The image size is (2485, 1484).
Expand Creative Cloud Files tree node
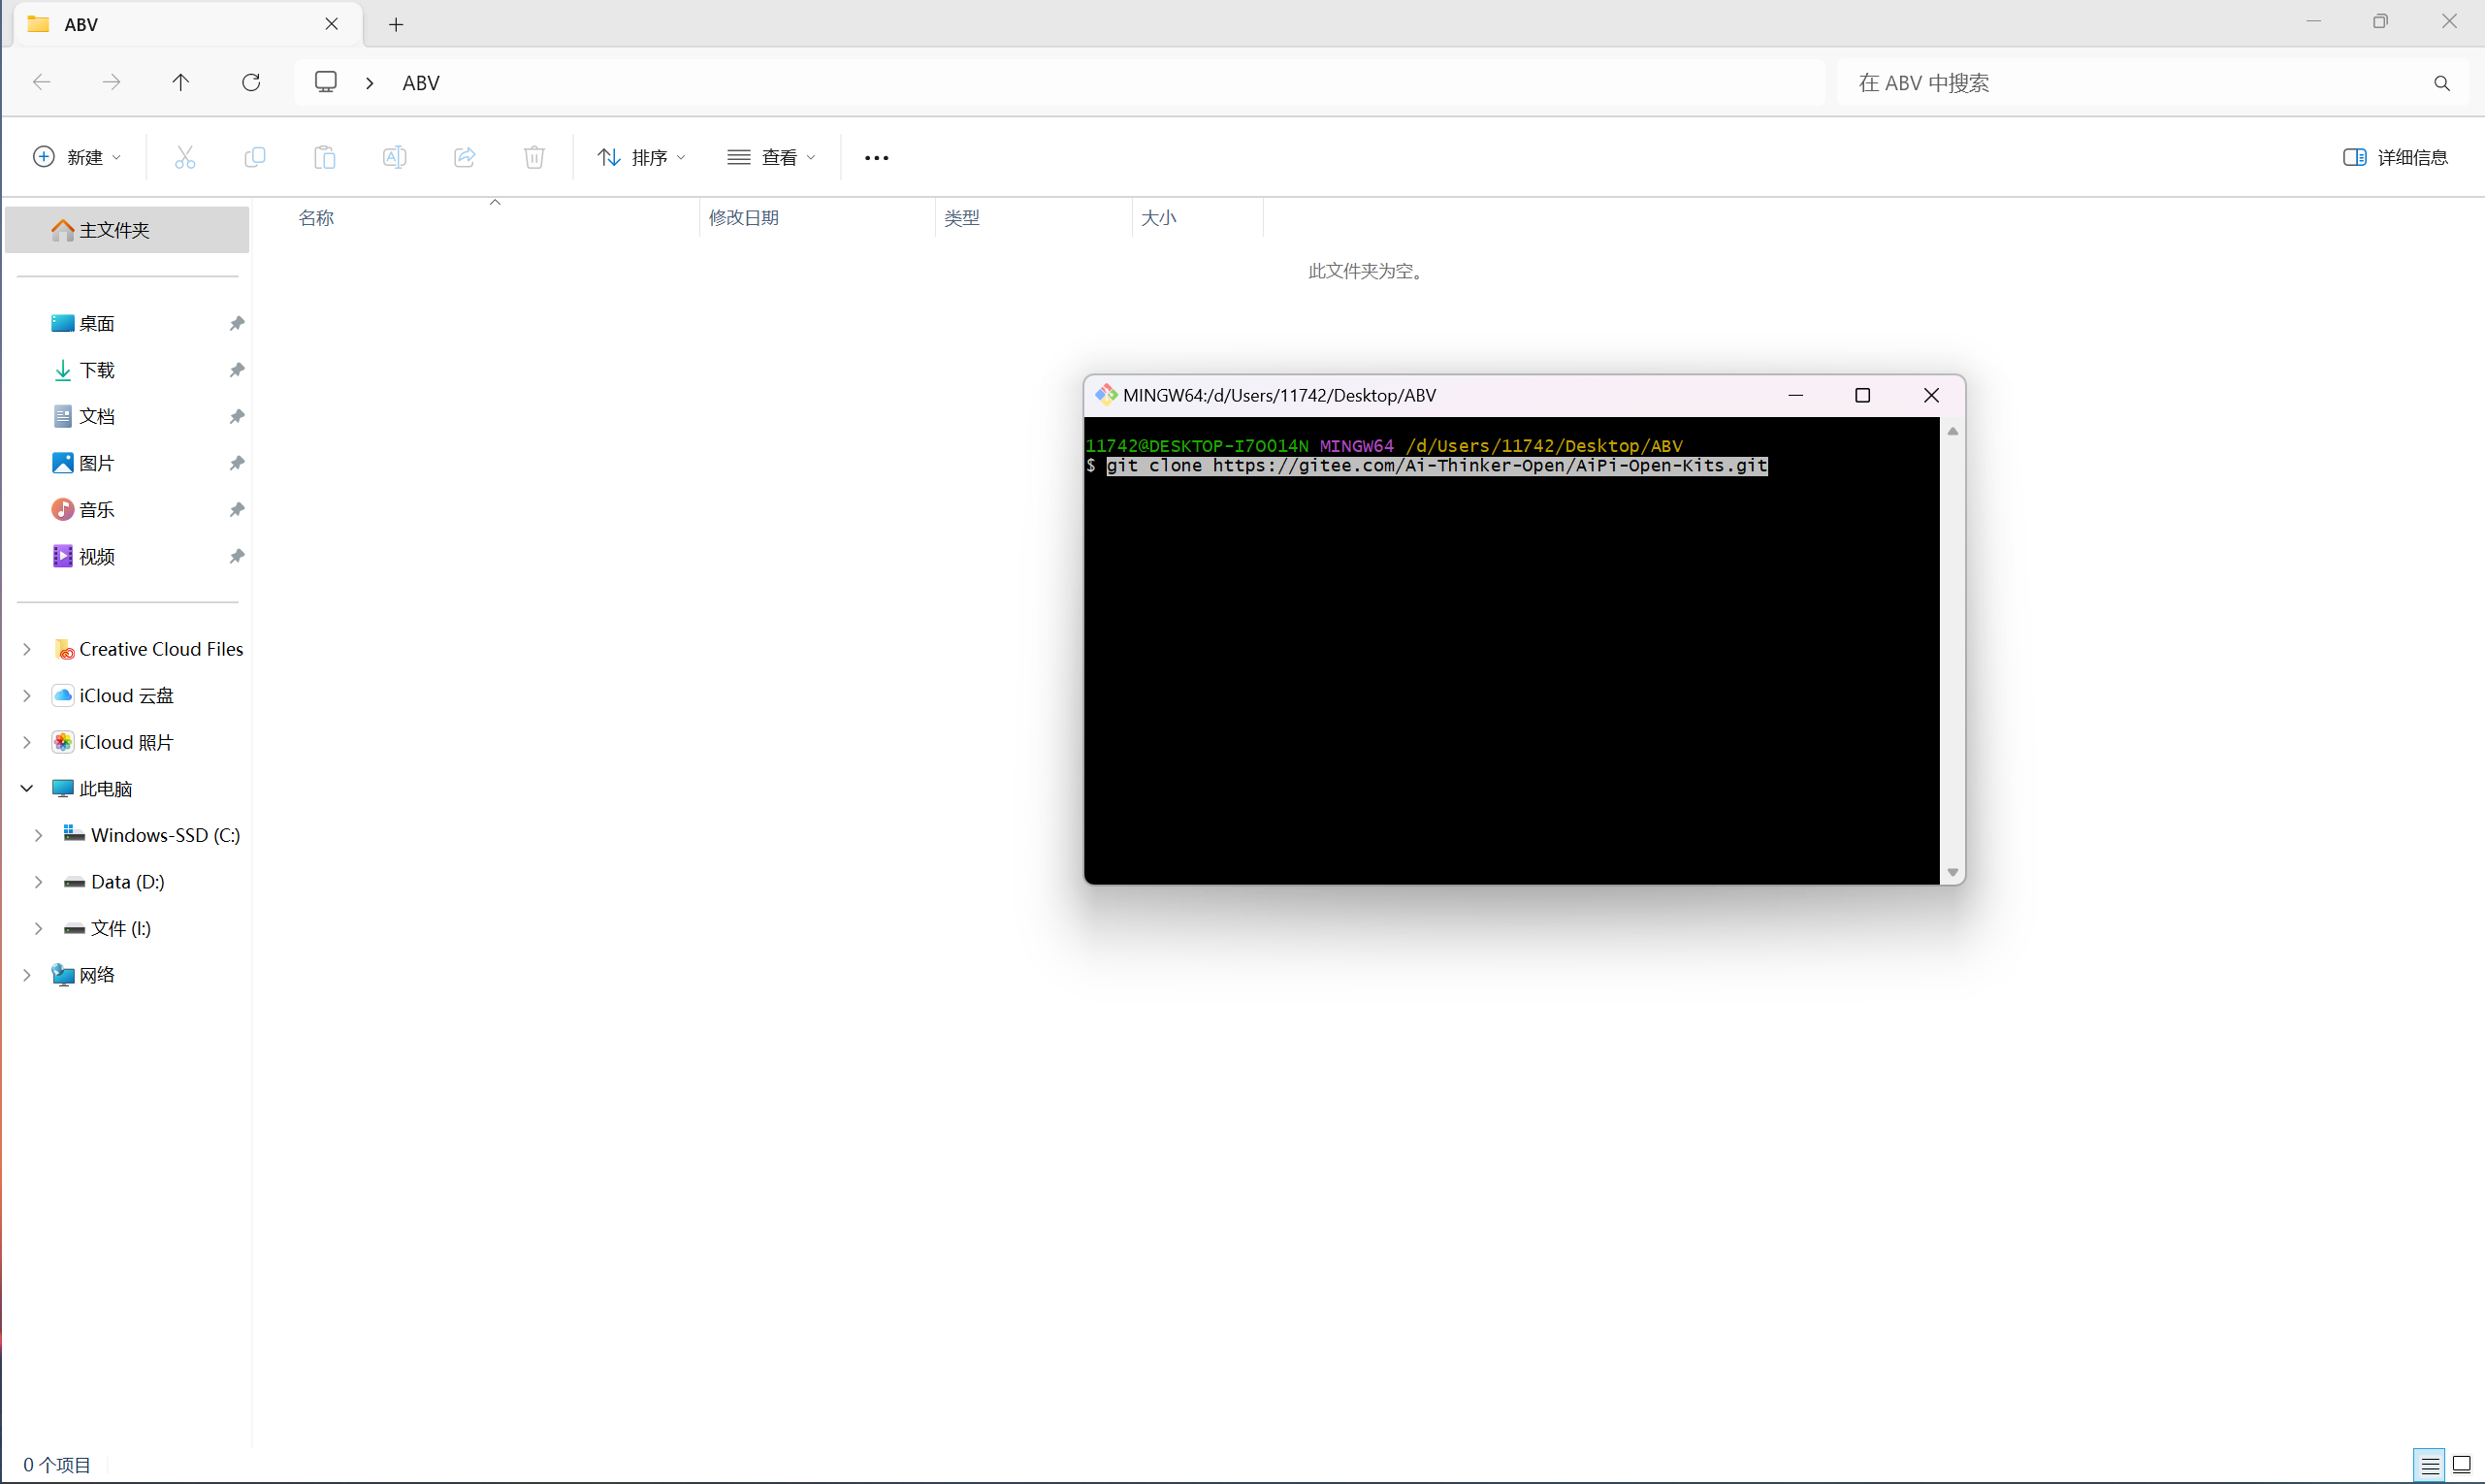point(27,649)
